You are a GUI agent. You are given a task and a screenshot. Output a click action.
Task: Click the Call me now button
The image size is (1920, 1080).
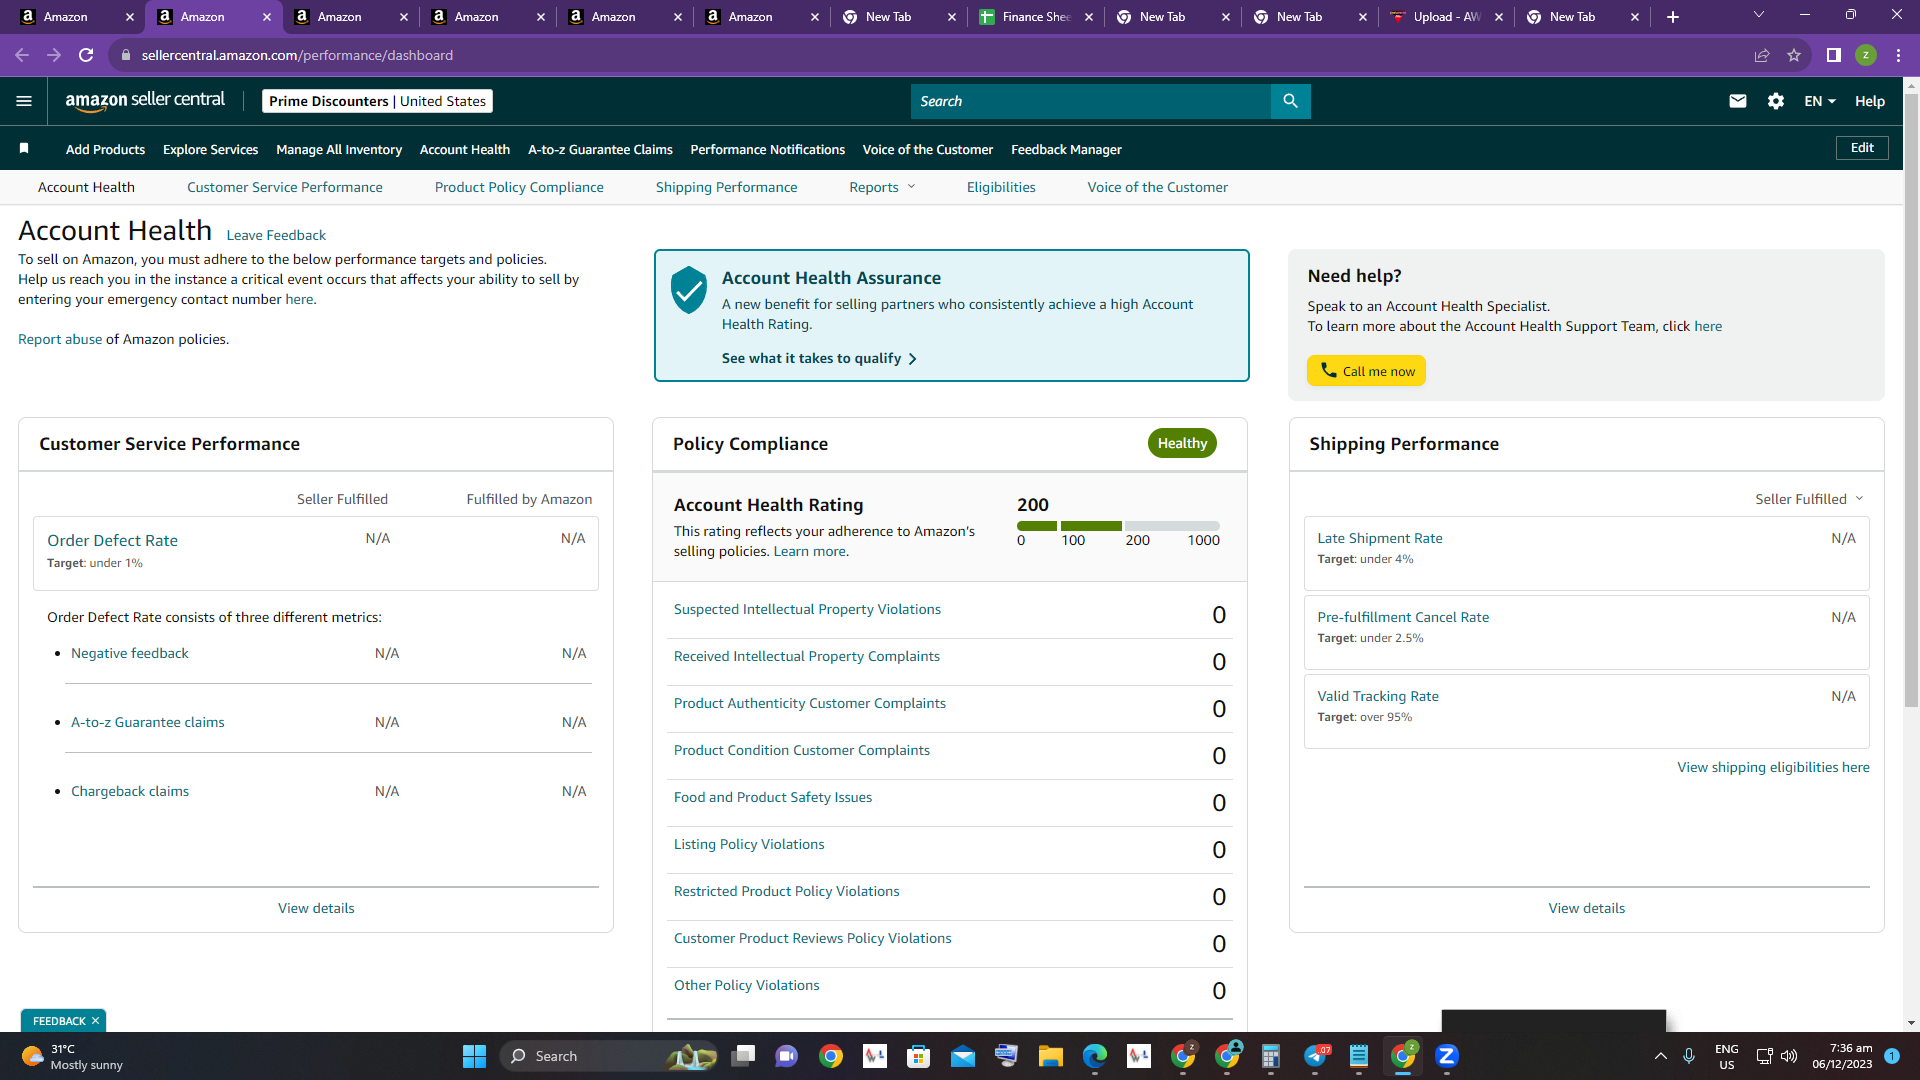point(1366,371)
